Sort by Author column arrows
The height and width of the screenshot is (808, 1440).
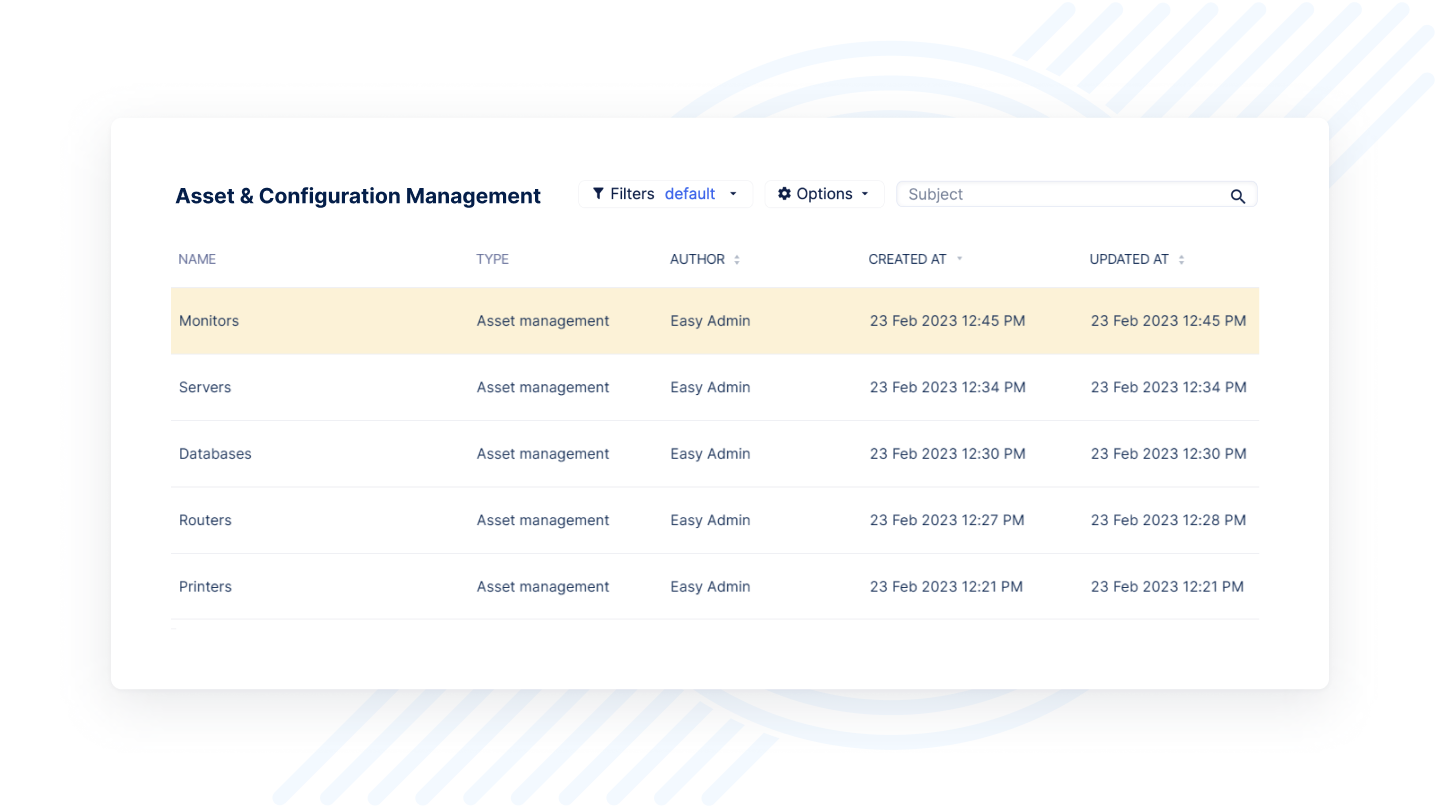[x=737, y=260]
